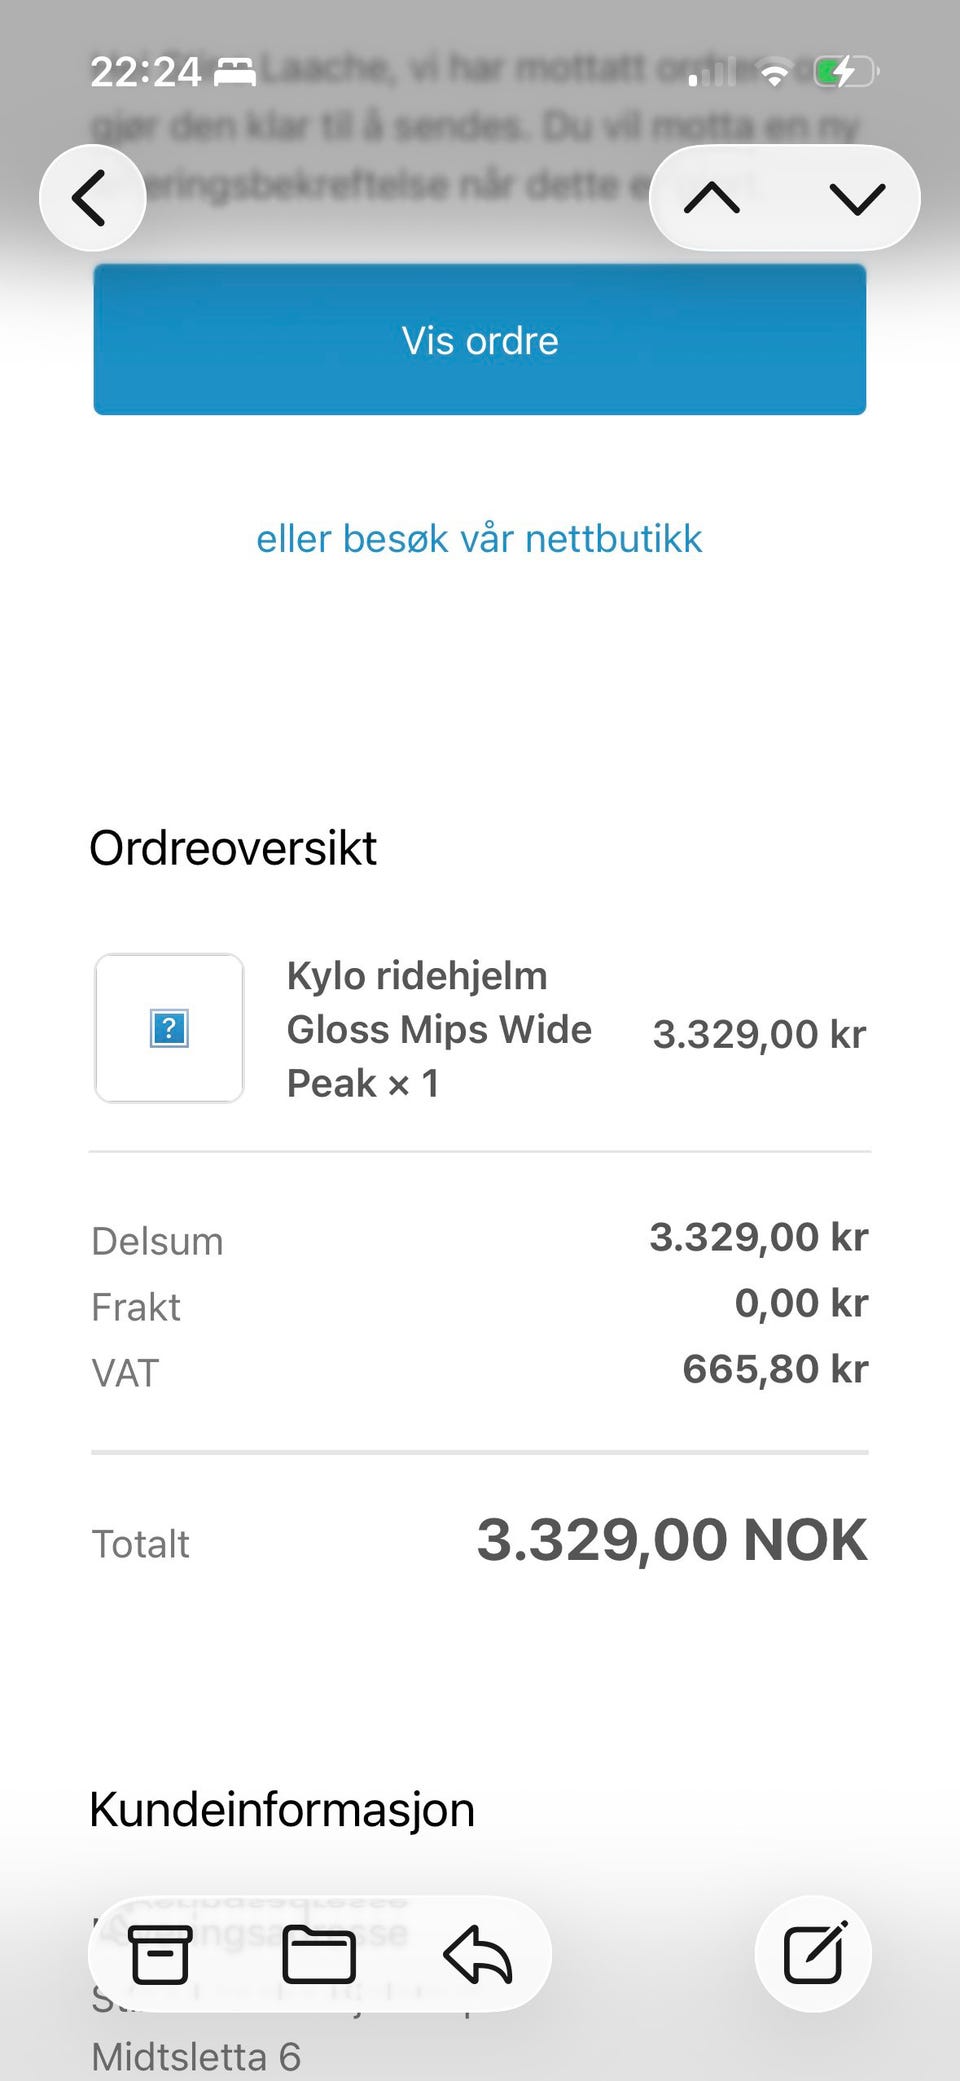Tap the Midtsletta 6 address line
The image size is (960, 2081).
[196, 2056]
